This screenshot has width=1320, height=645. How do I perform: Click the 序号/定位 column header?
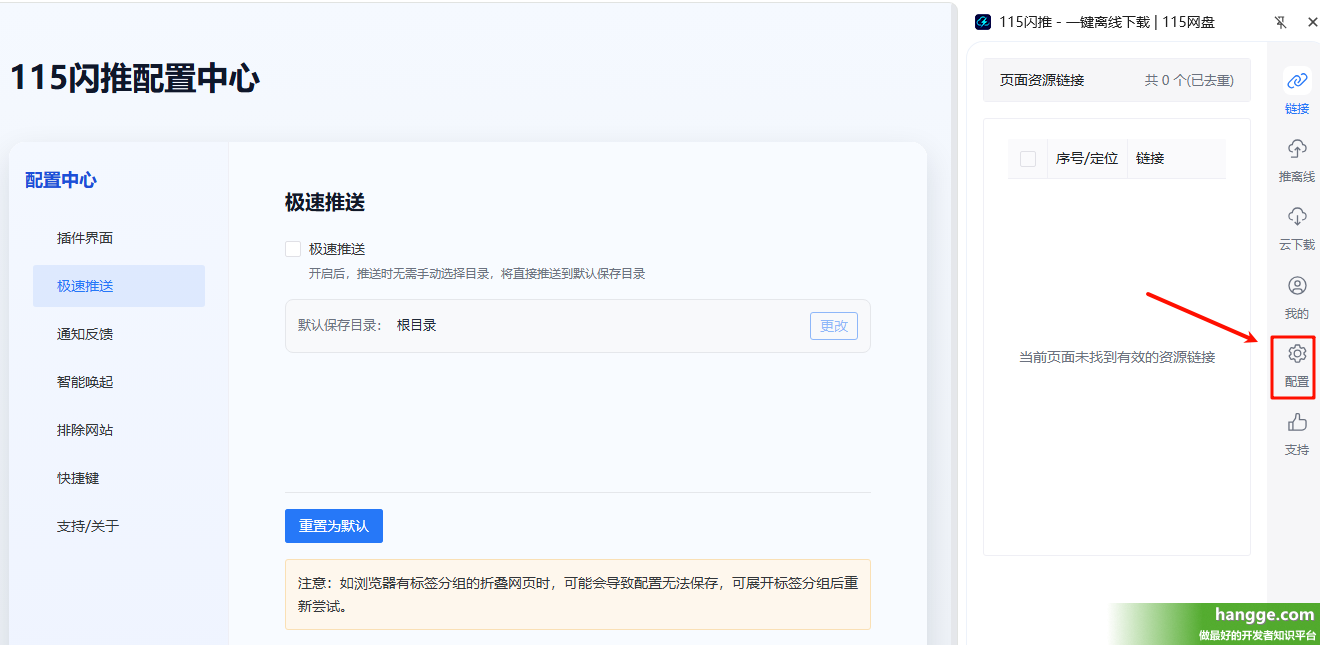click(x=1087, y=158)
